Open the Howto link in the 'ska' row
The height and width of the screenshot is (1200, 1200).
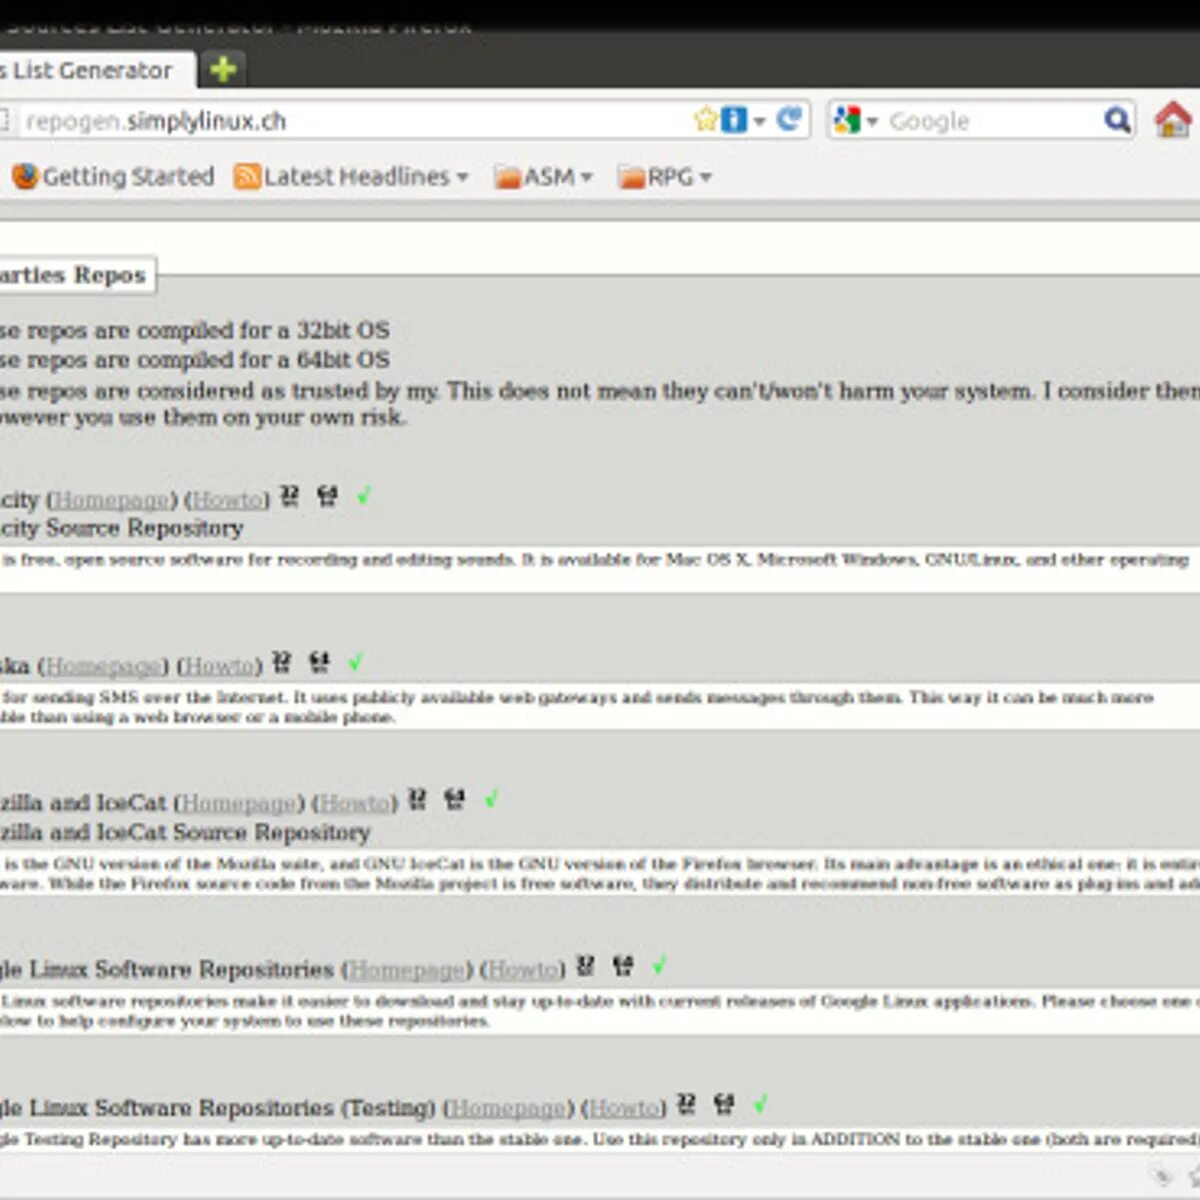(x=220, y=665)
